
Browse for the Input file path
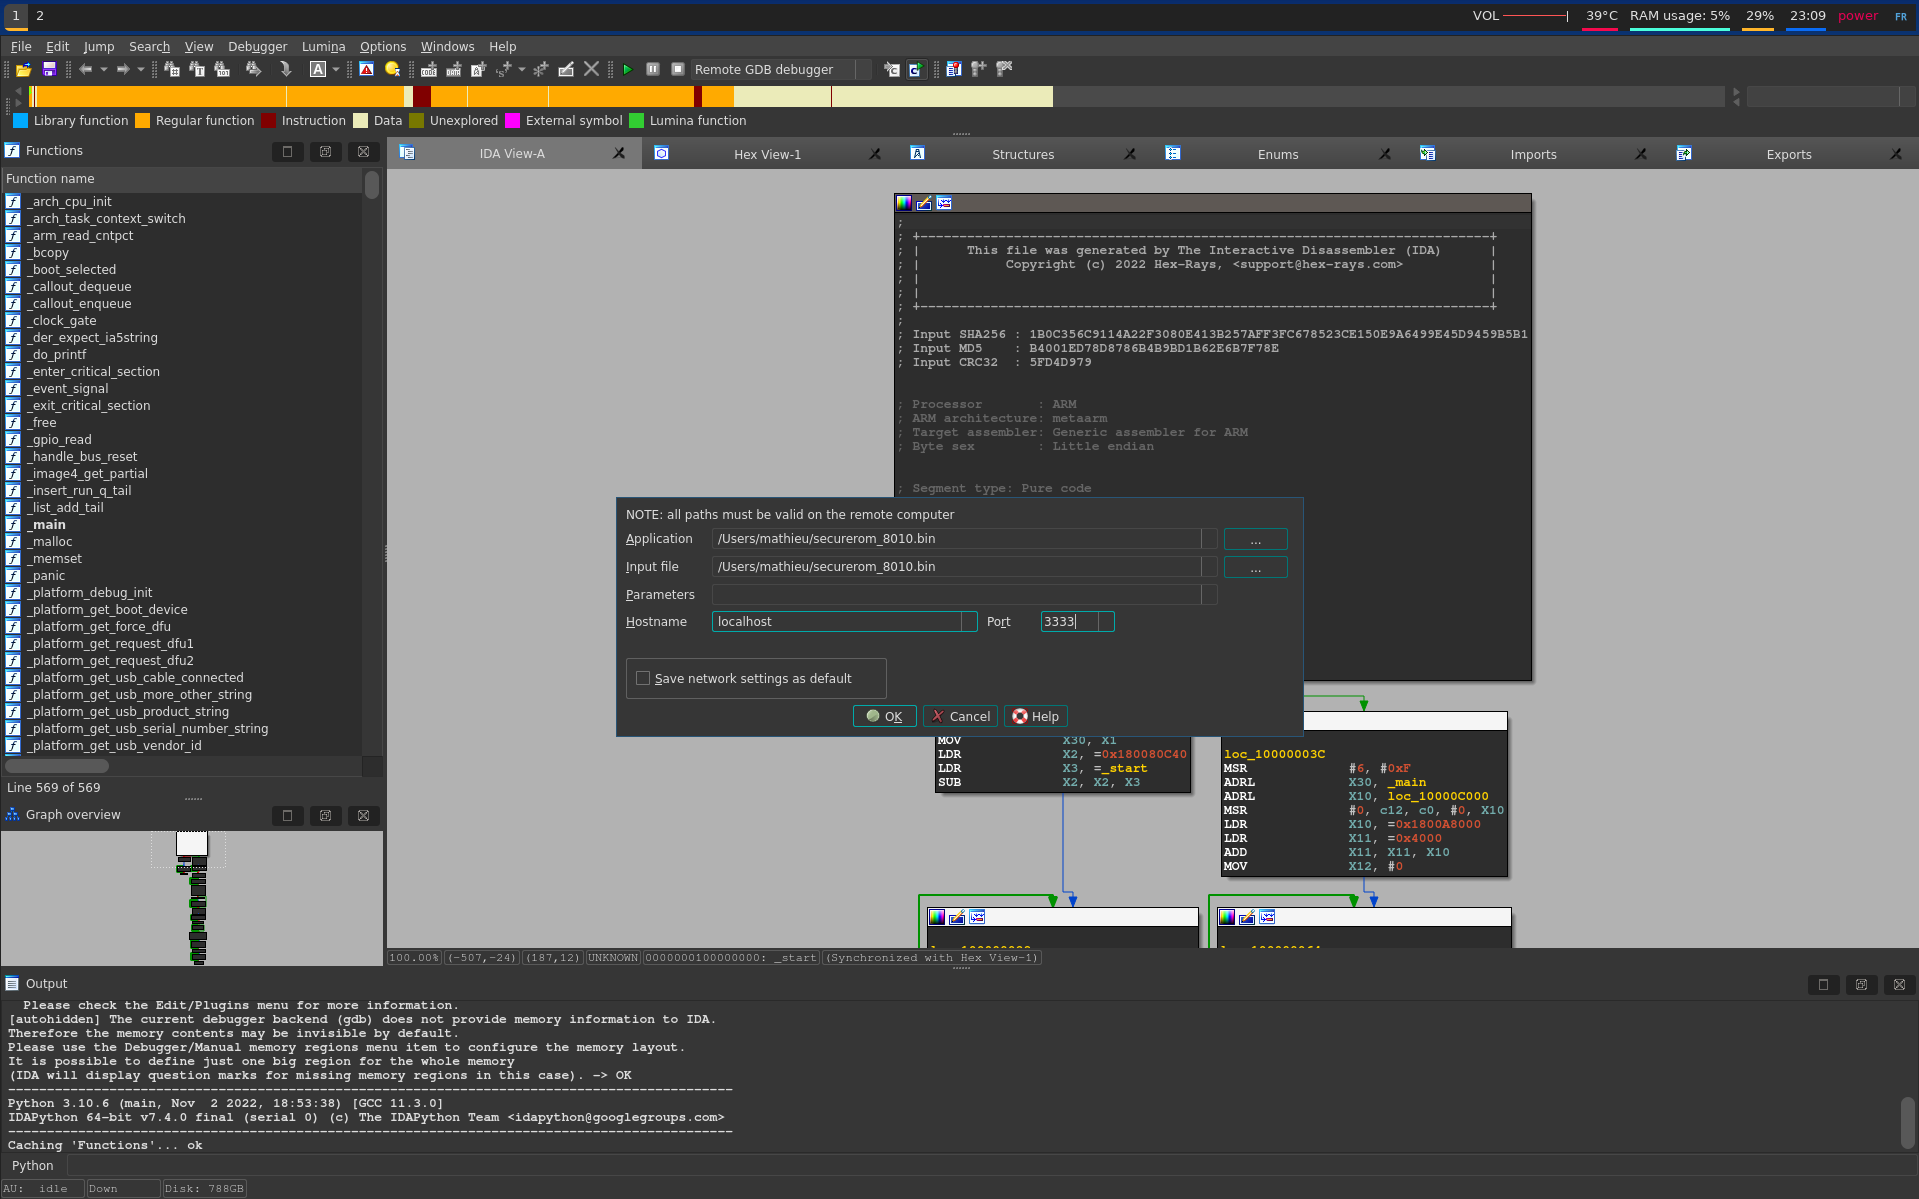tap(1255, 567)
